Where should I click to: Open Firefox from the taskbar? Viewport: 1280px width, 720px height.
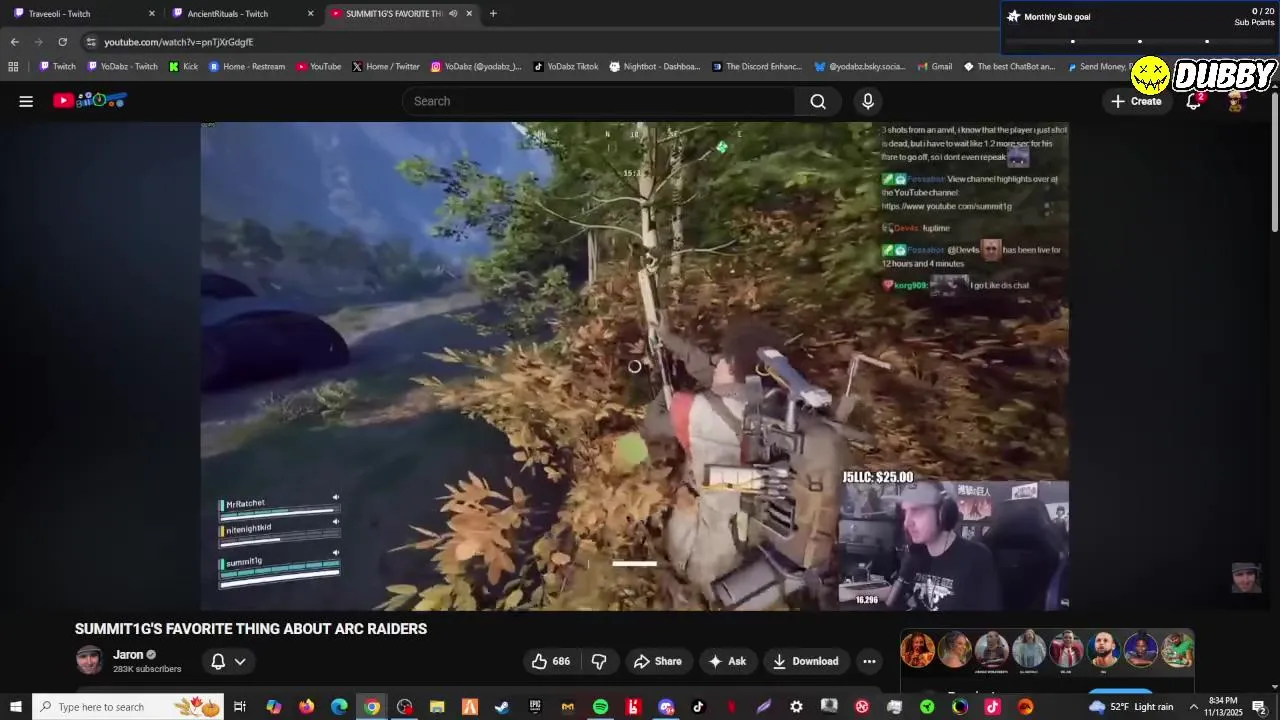(x=306, y=707)
